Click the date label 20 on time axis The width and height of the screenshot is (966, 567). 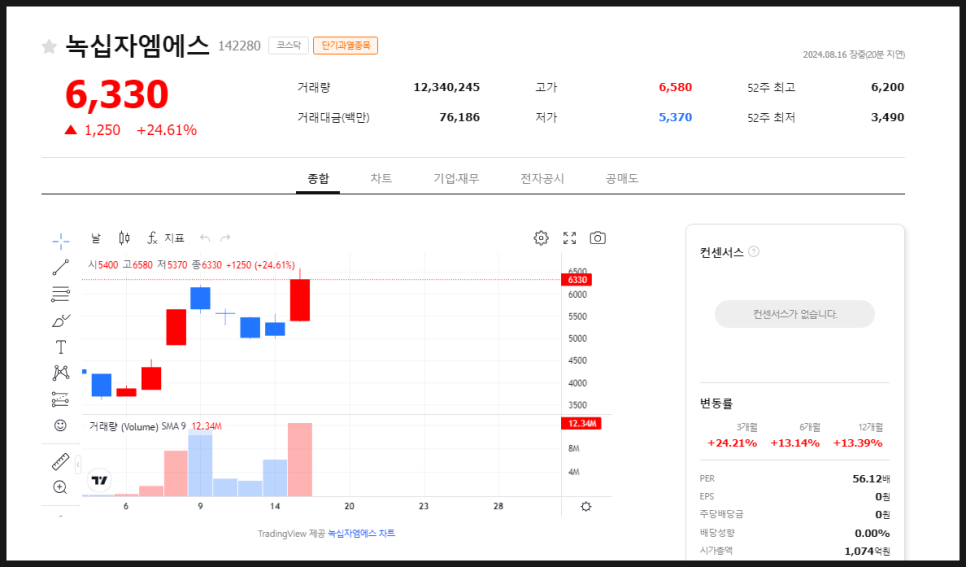349,506
